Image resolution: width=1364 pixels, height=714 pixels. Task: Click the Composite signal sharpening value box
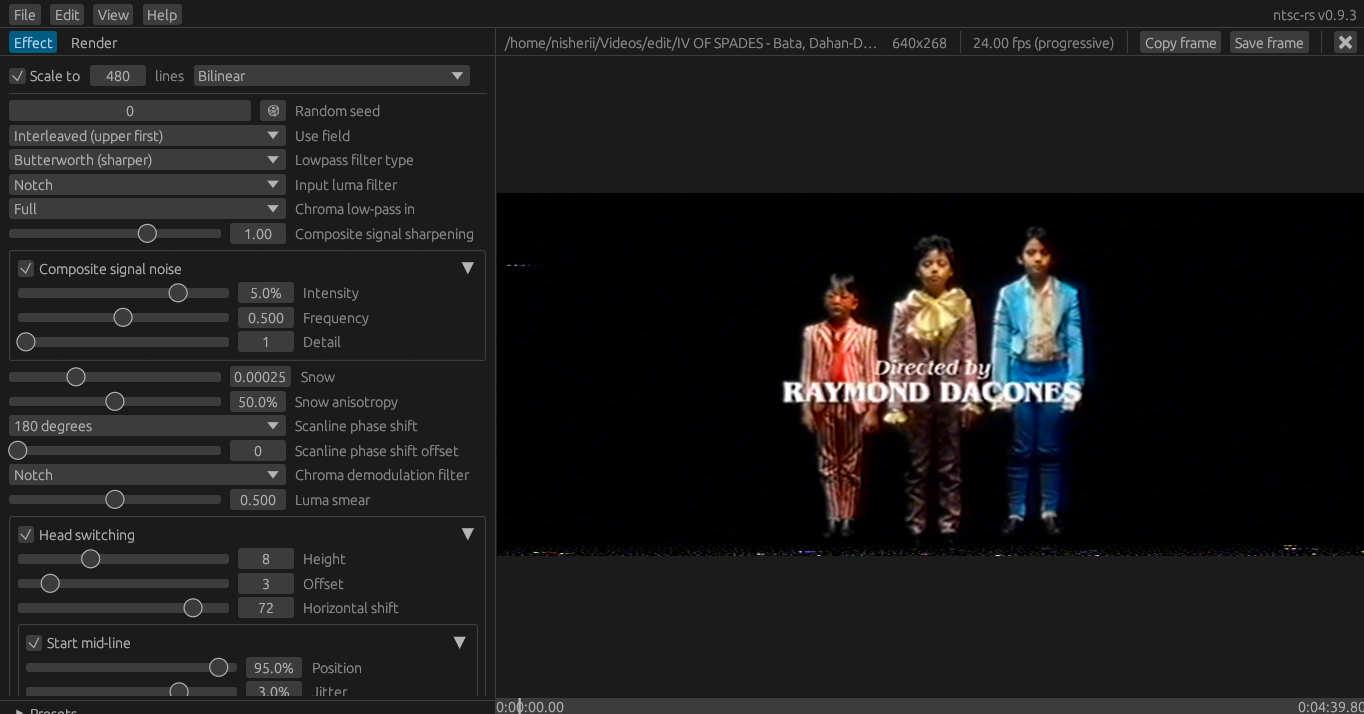click(x=258, y=234)
